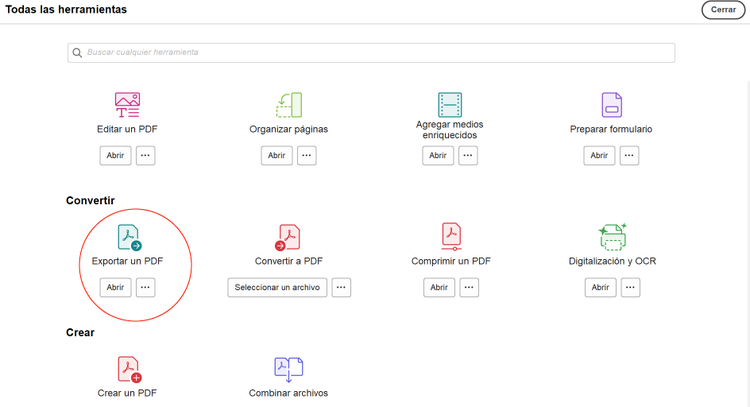Image resolution: width=750 pixels, height=407 pixels.
Task: Click the Organizar páginas label
Action: (288, 129)
